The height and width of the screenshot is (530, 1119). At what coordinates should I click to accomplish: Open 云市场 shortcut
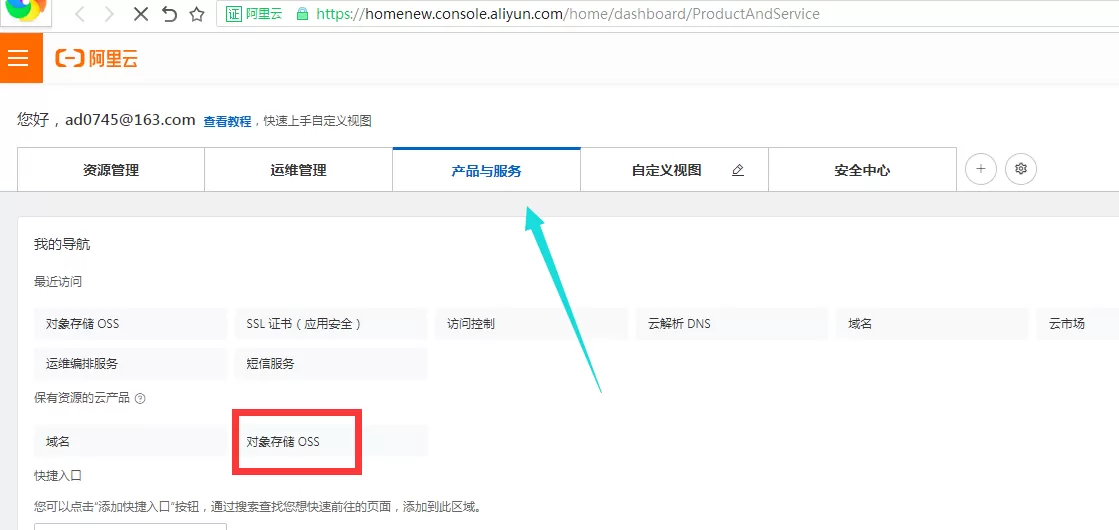click(x=1078, y=323)
